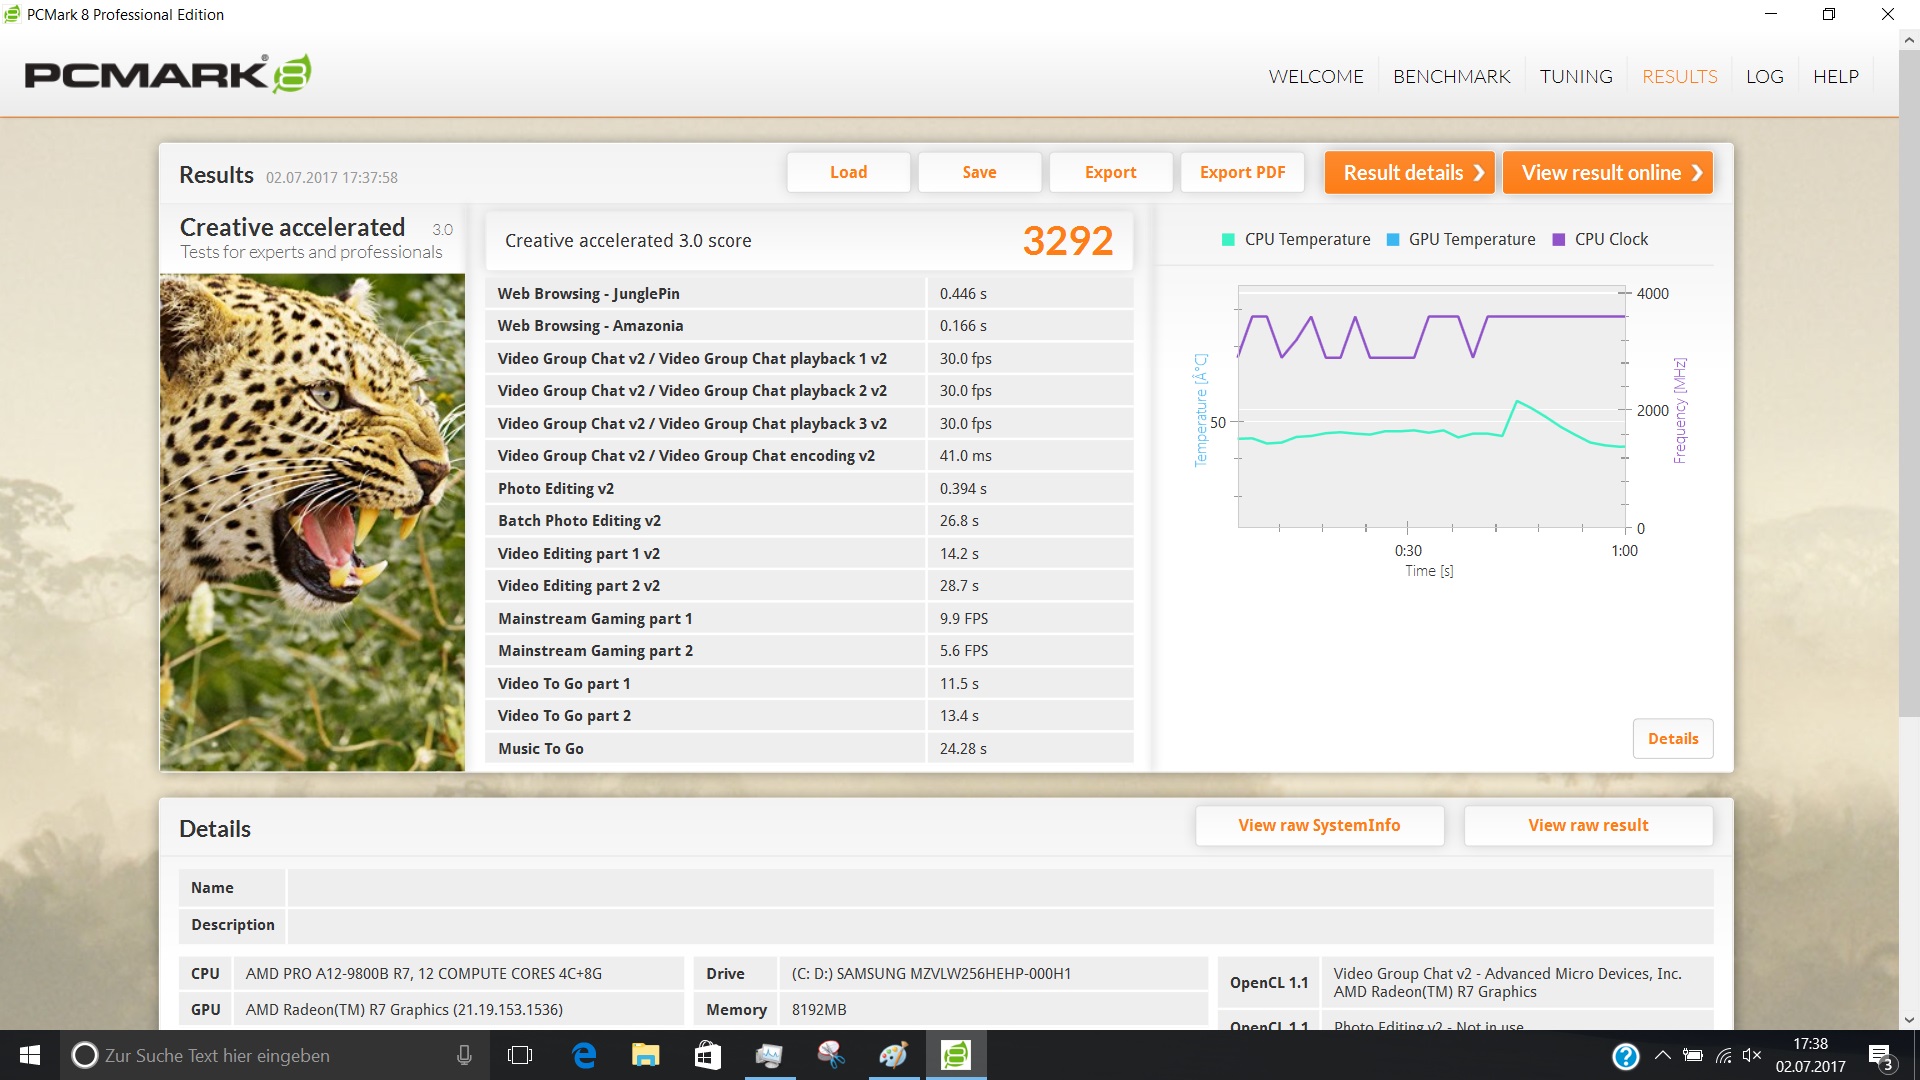
Task: Click the PCMark 8 taskbar icon
Action: pyautogui.click(x=956, y=1055)
